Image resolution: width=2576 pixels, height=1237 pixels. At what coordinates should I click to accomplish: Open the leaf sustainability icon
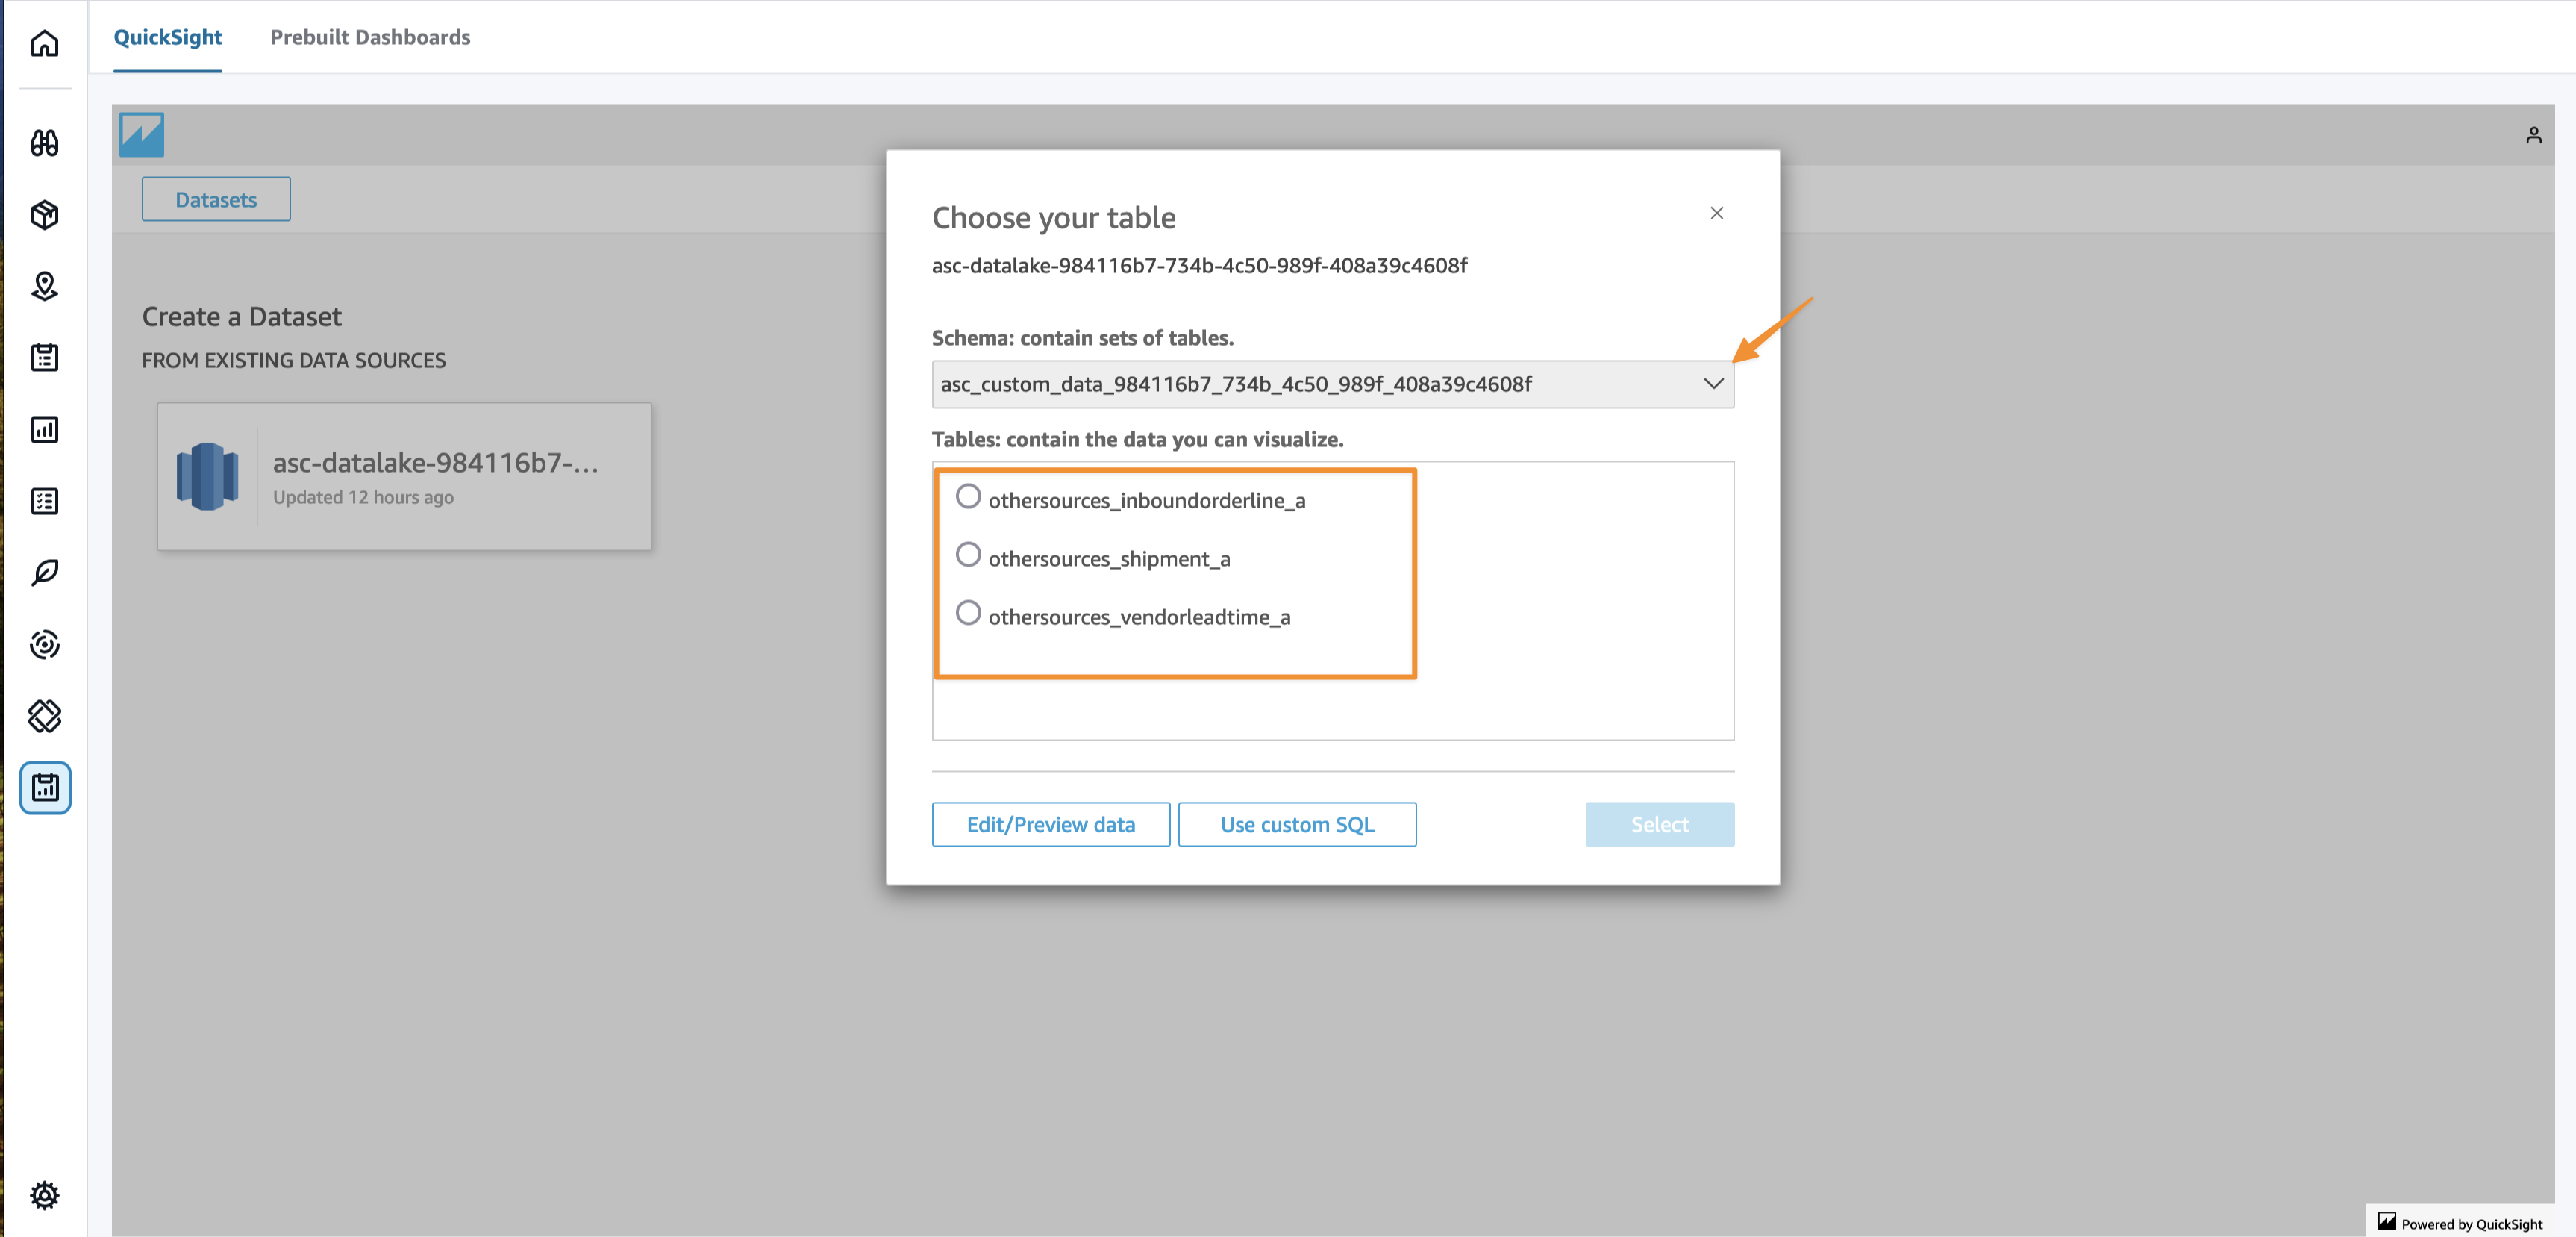click(44, 573)
